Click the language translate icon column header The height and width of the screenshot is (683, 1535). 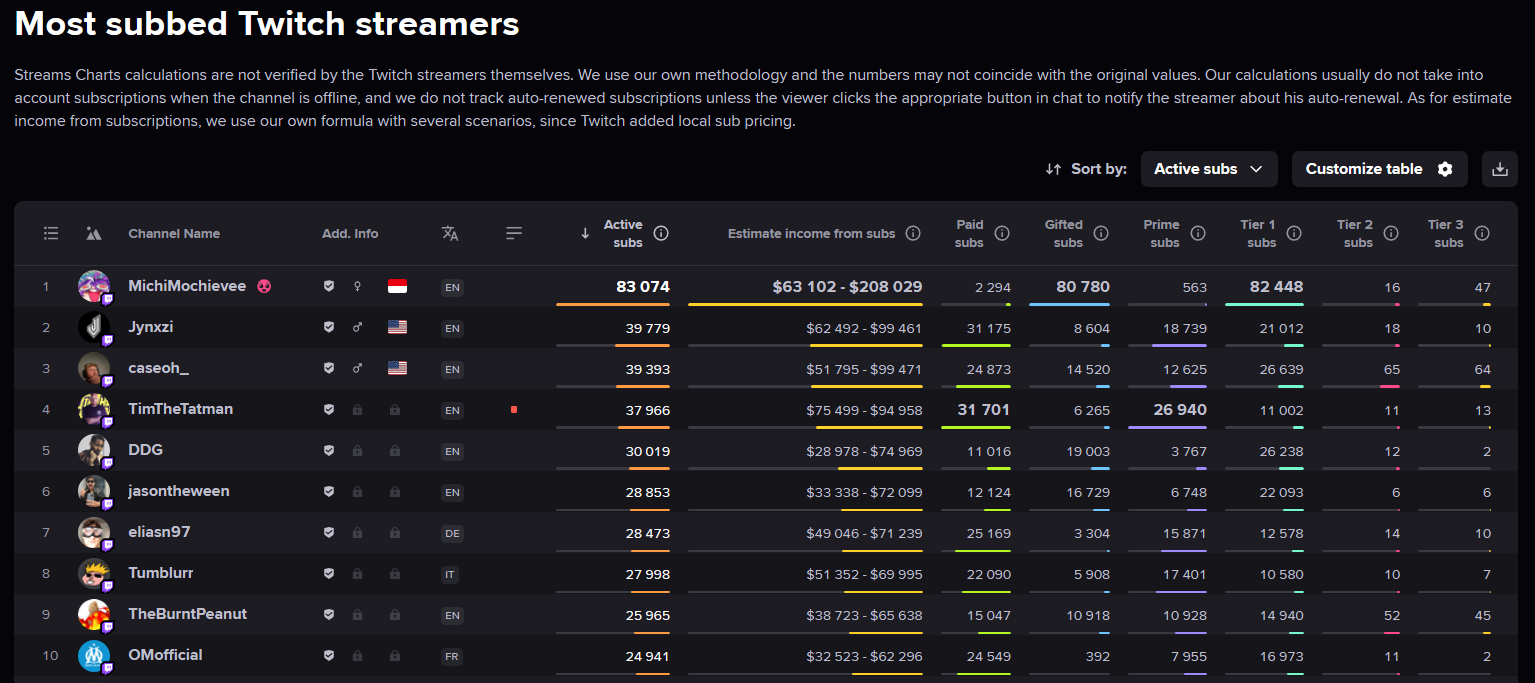point(450,233)
